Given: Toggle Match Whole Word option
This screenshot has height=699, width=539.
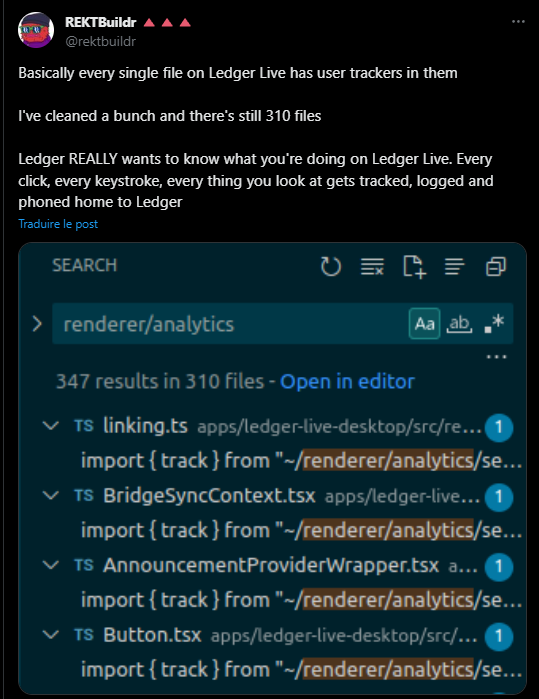Looking at the screenshot, I should tap(459, 324).
